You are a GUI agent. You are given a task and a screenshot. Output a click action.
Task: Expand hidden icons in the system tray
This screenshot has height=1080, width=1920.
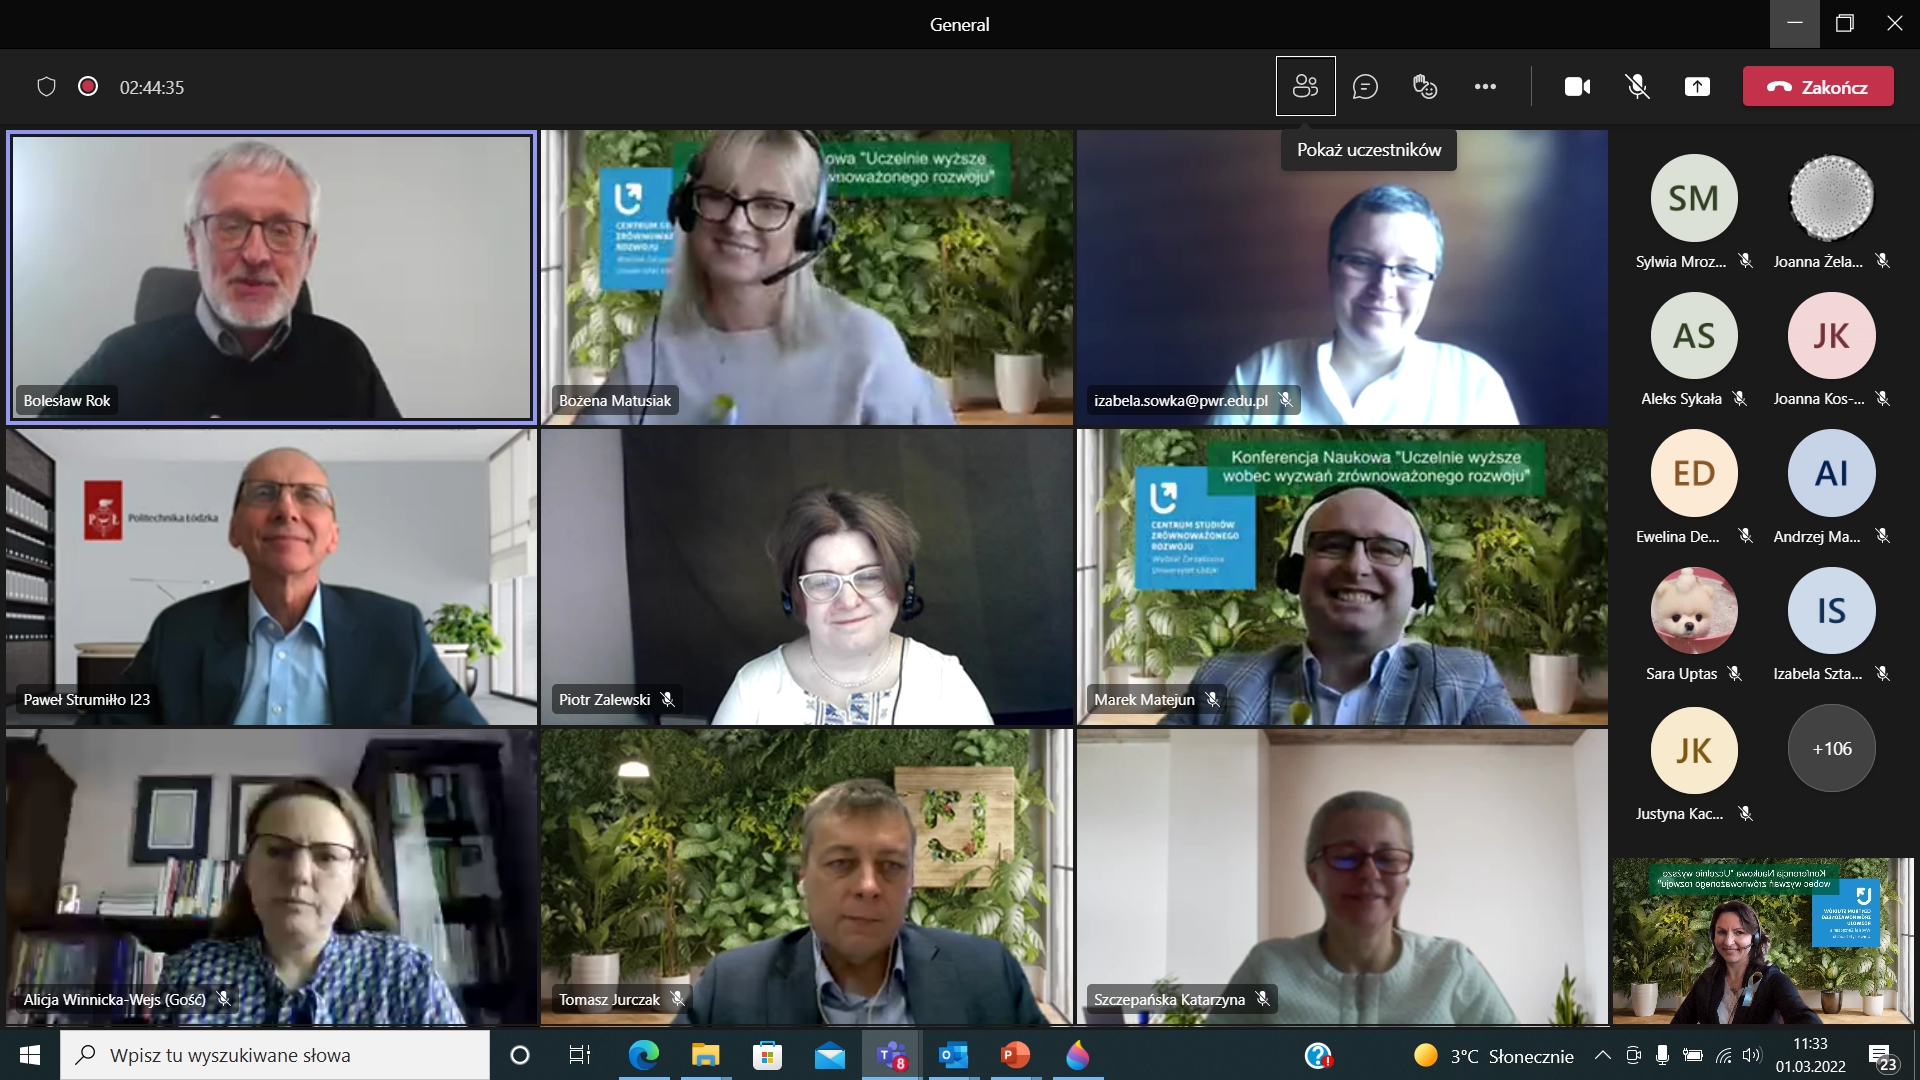point(1604,1055)
